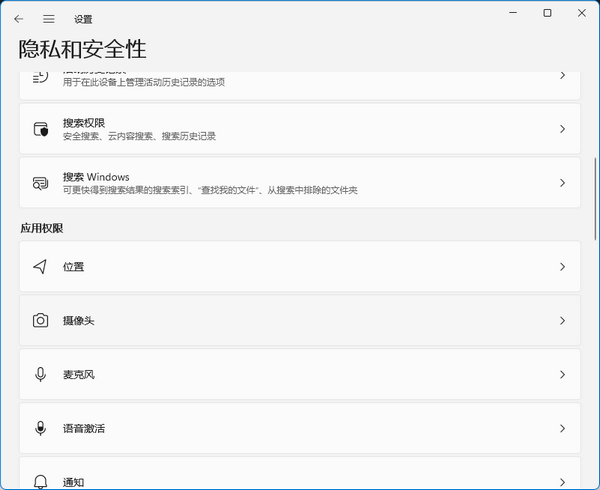Select the 搜索 Windows settings entry
This screenshot has height=490, width=600.
[x=300, y=183]
